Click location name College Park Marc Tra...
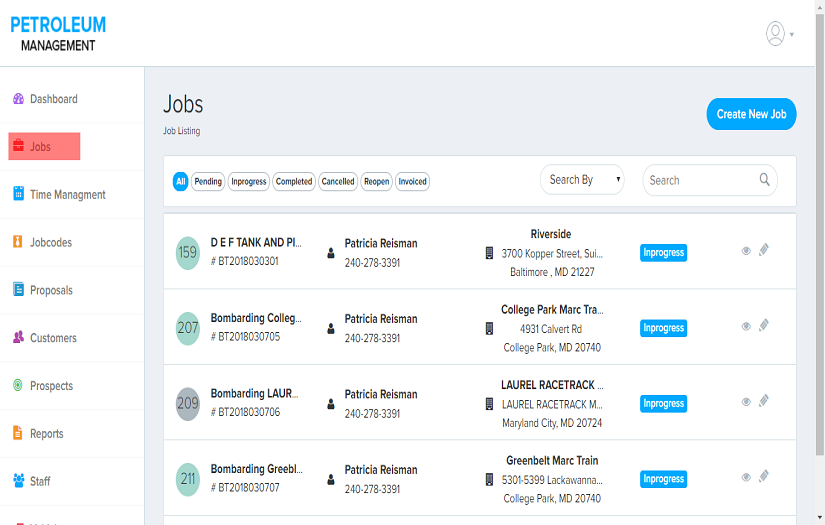This screenshot has width=825, height=525. point(552,310)
